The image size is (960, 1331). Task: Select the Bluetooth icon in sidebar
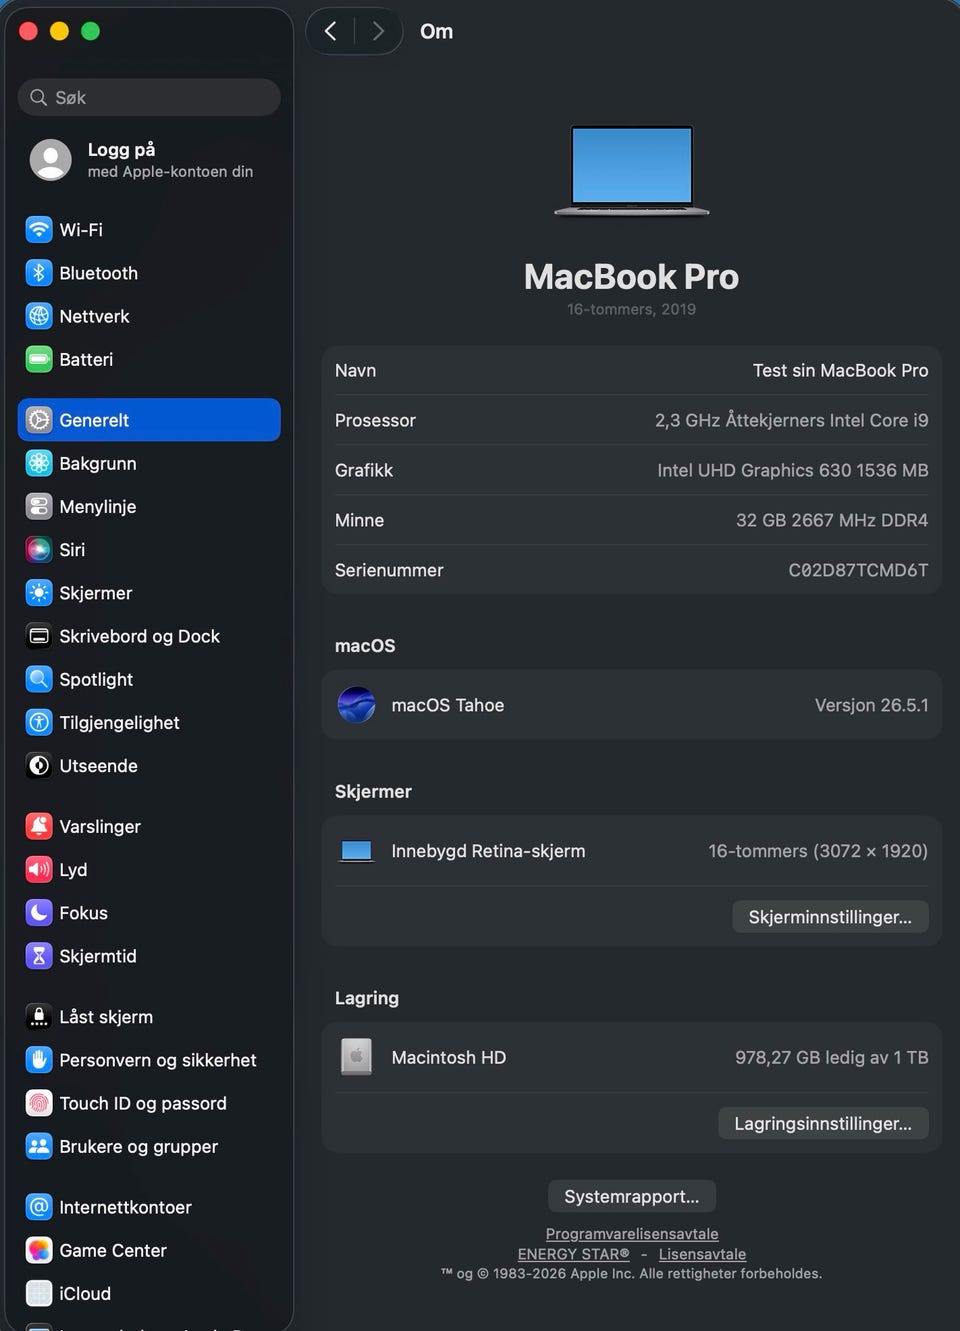(39, 273)
